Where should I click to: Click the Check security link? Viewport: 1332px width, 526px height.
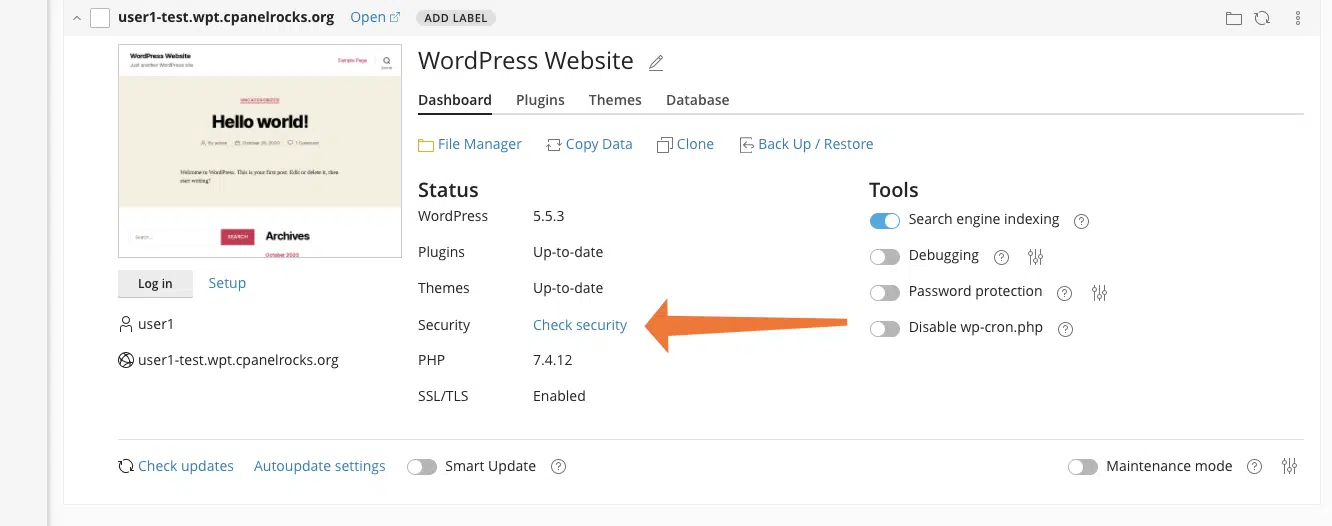[x=580, y=325]
